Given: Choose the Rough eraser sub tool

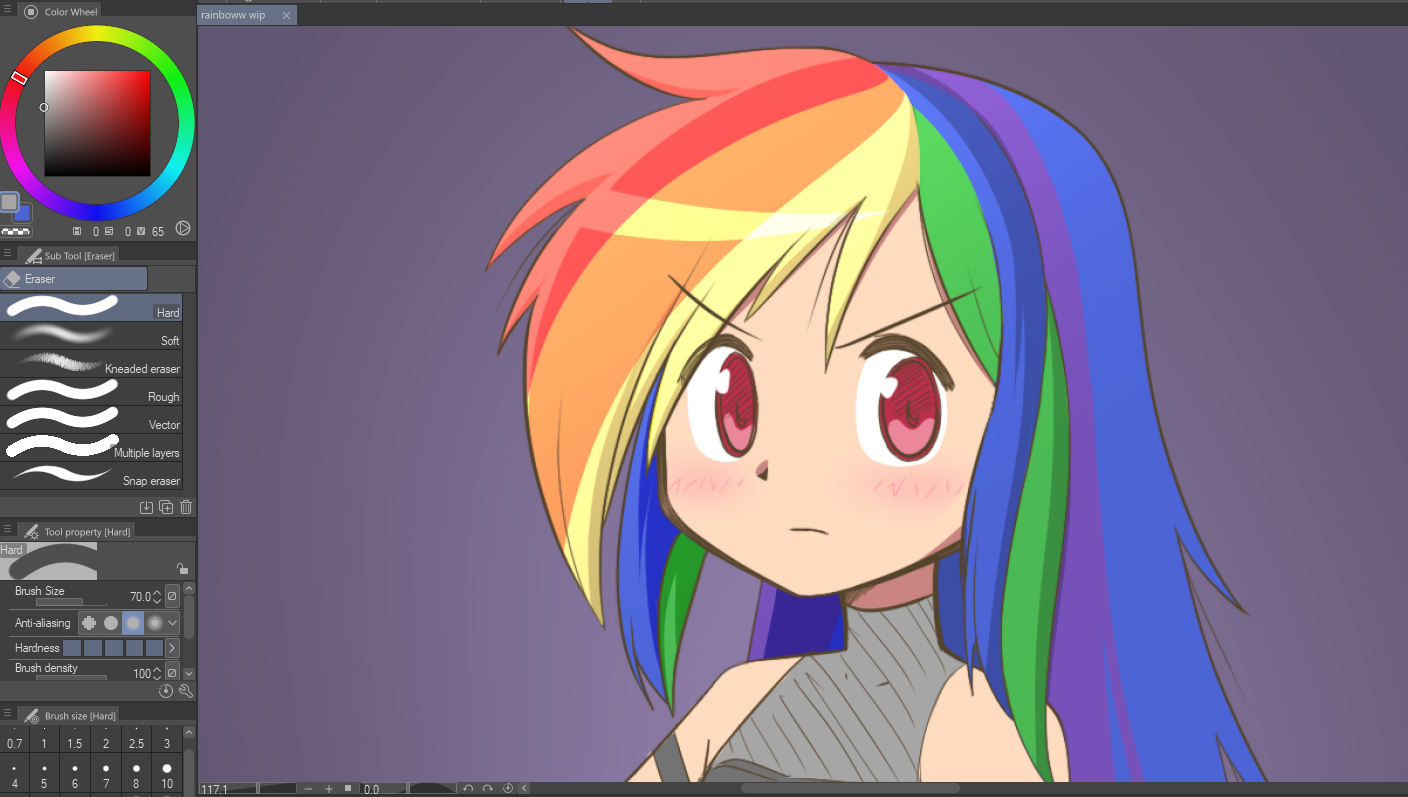Looking at the screenshot, I should pos(91,391).
